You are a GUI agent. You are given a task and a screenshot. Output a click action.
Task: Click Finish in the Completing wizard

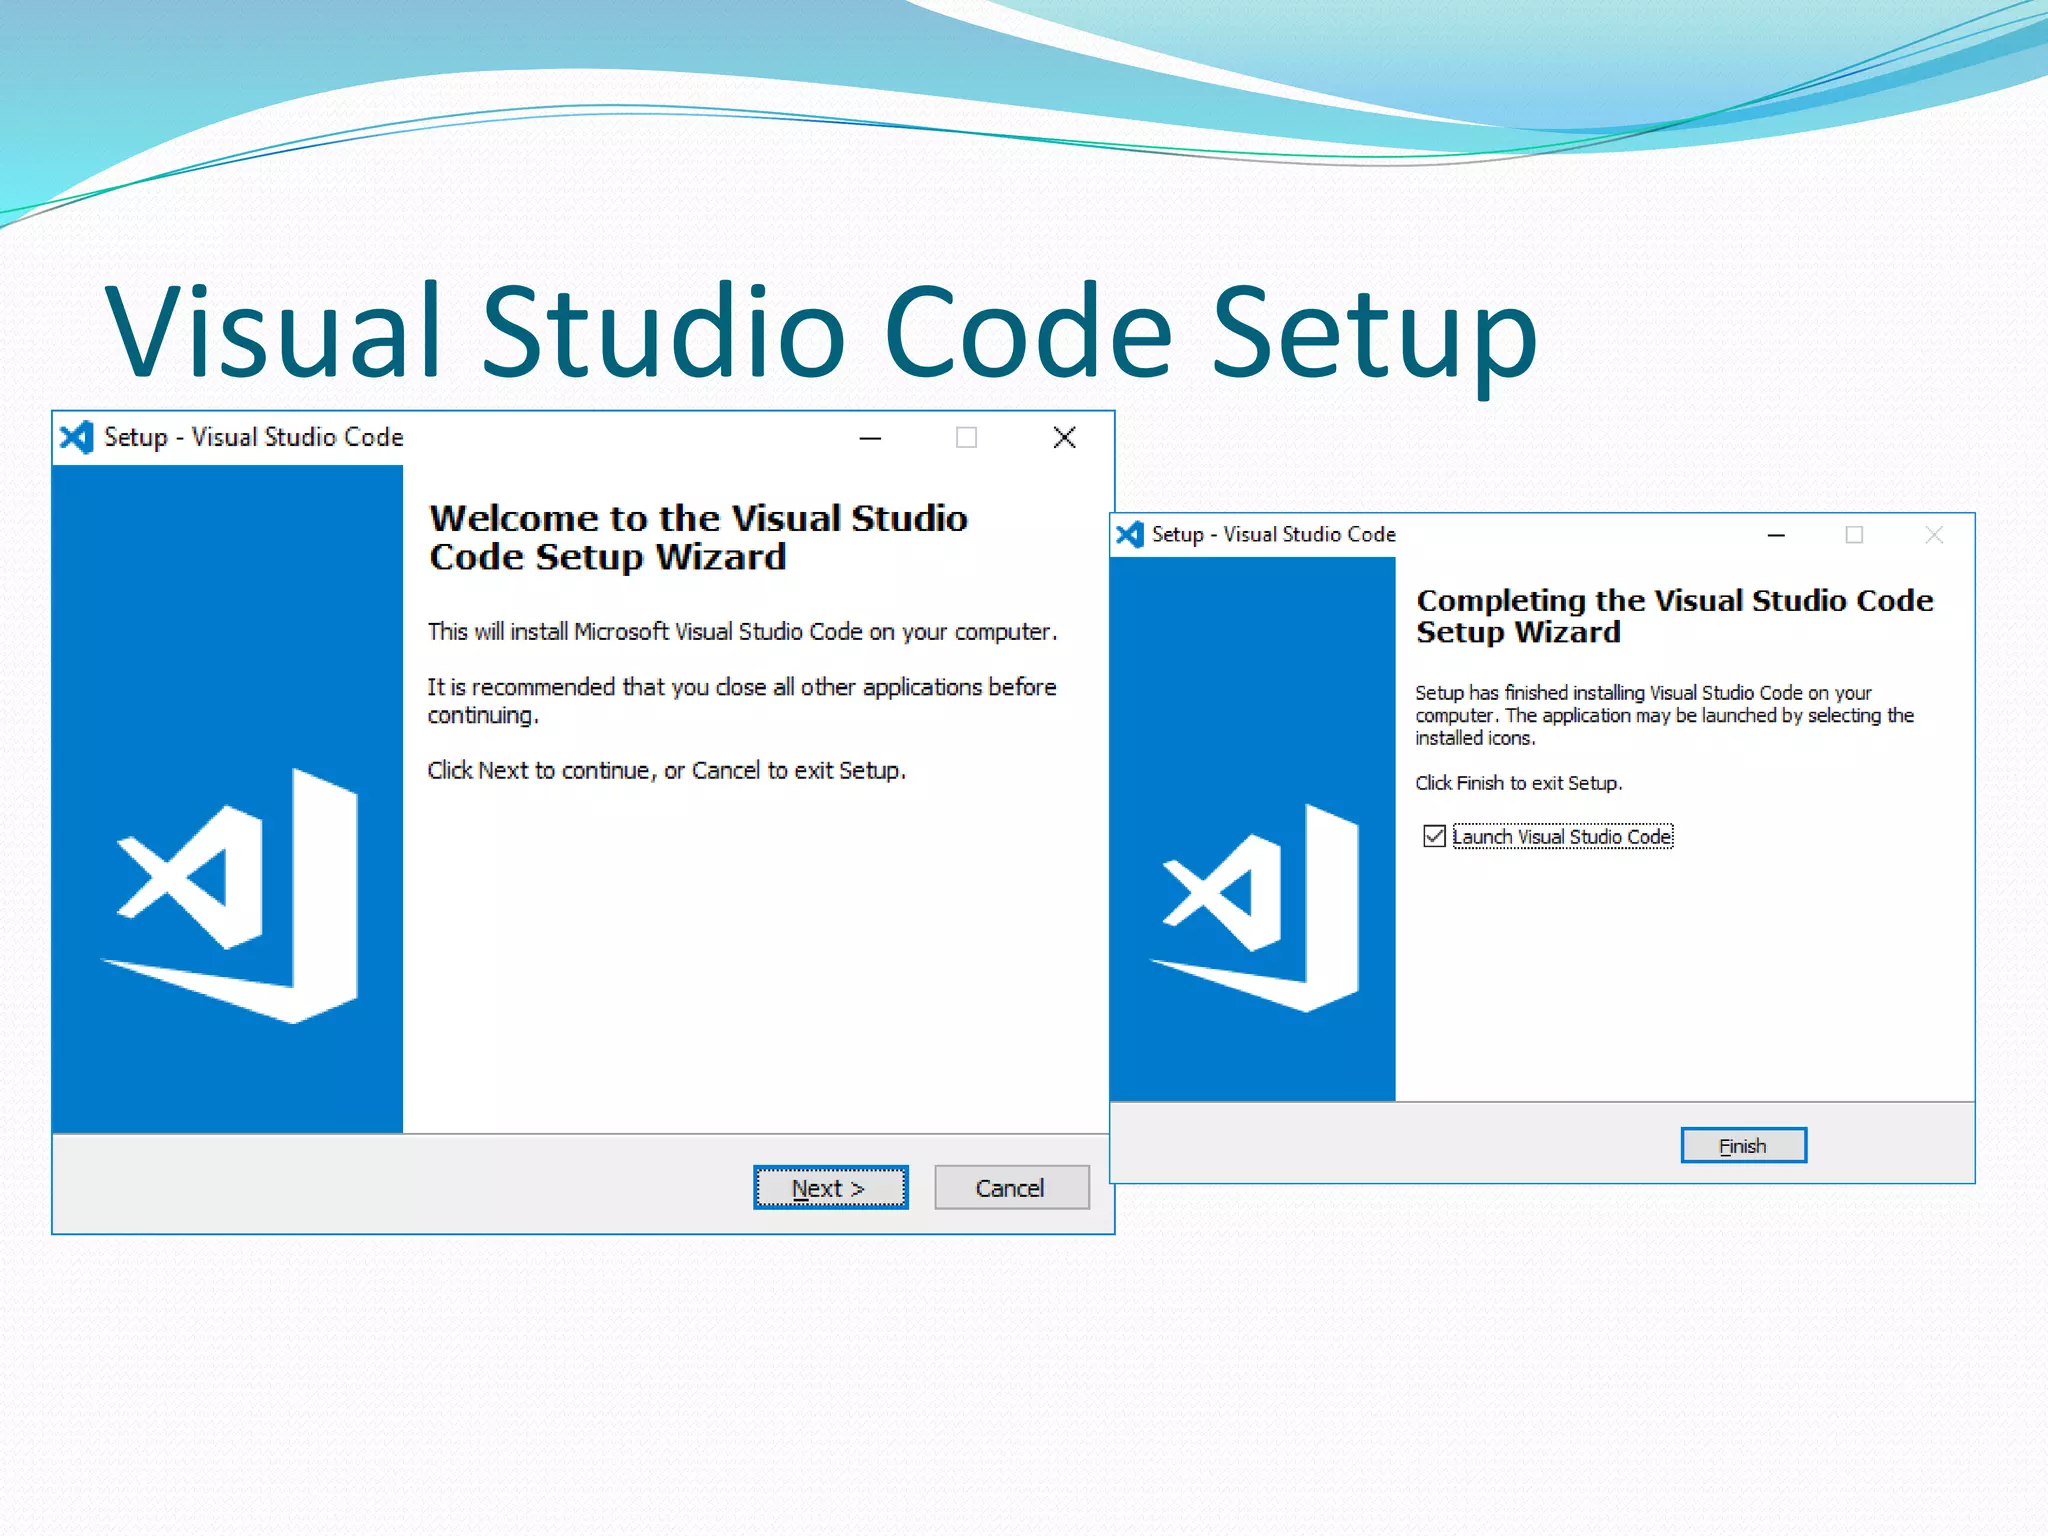coord(1743,1145)
